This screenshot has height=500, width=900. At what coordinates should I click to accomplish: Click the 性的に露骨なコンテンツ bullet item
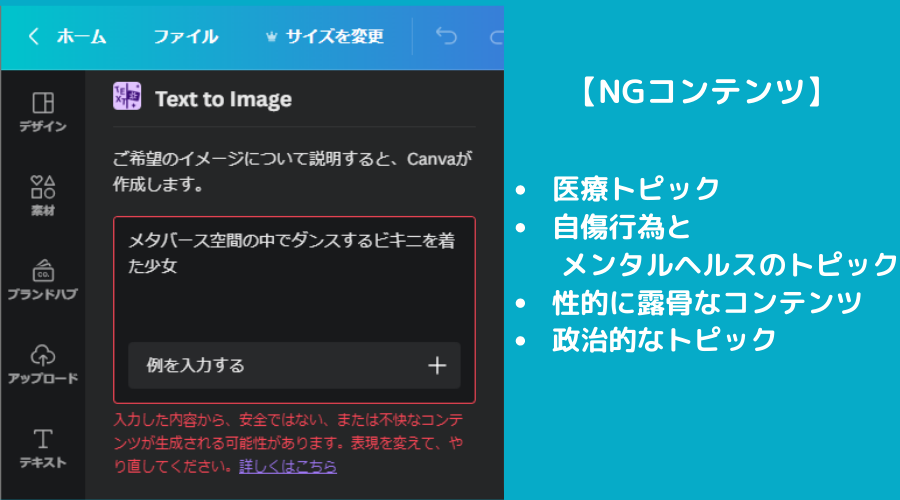click(707, 303)
